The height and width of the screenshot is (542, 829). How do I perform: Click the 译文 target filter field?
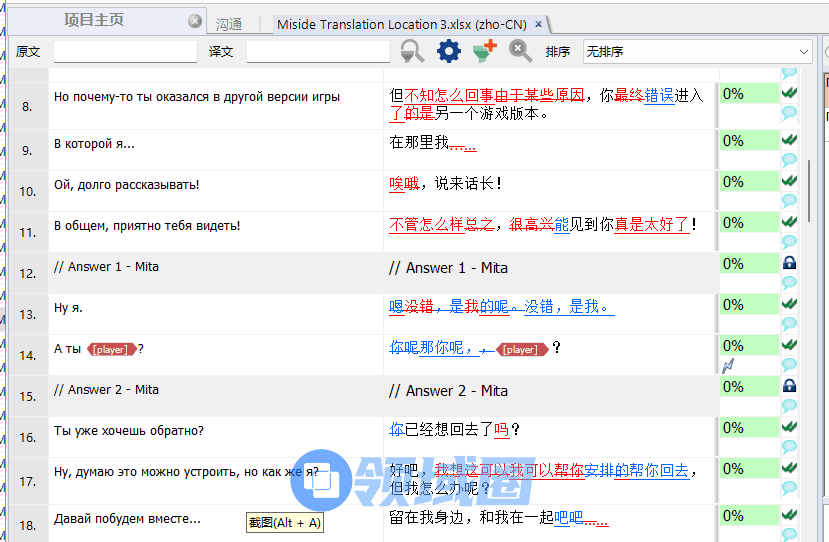pos(318,51)
